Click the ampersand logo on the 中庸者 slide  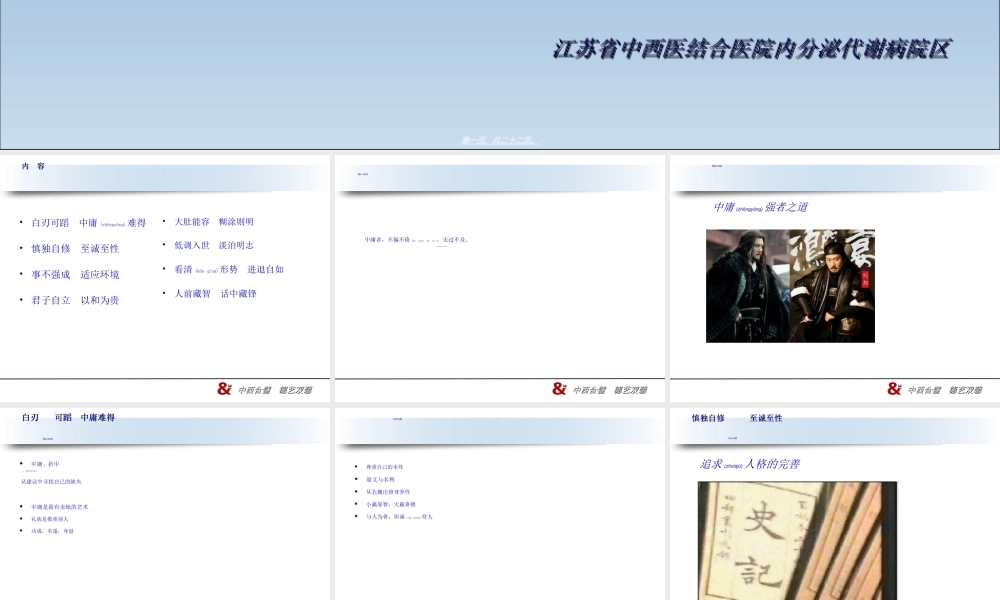559,388
